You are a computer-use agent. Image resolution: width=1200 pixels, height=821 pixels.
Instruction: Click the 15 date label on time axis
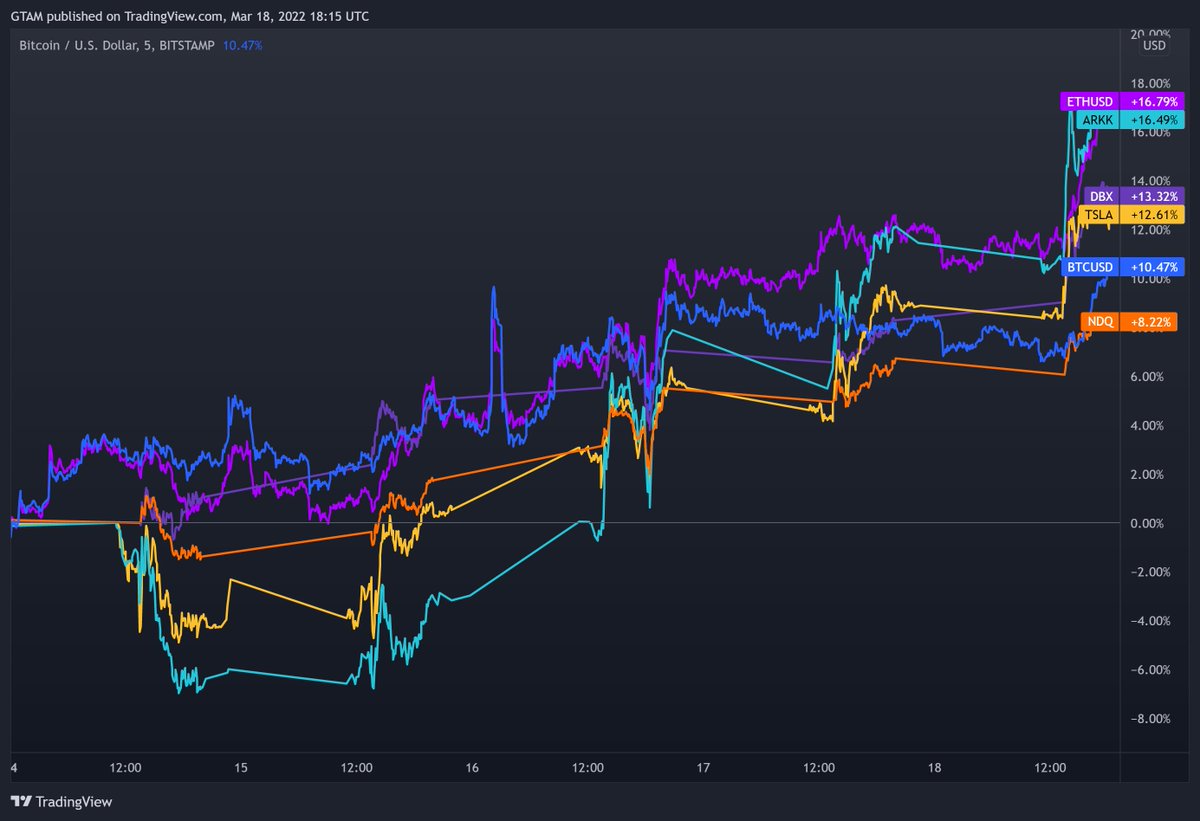(241, 768)
